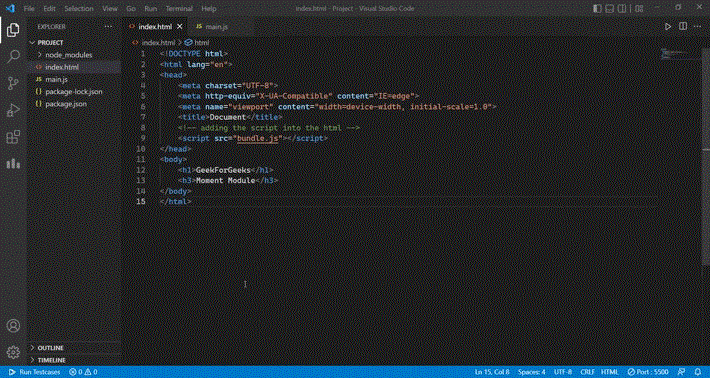The width and height of the screenshot is (710, 378).
Task: Click Port : 5500 Live Server status
Action: (648, 372)
